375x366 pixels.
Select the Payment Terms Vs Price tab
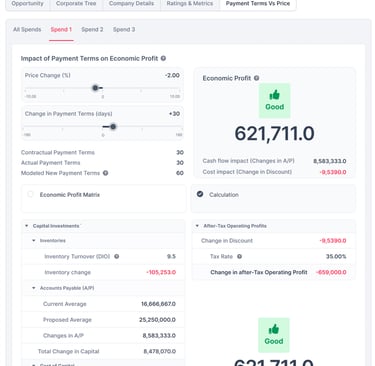(x=258, y=4)
